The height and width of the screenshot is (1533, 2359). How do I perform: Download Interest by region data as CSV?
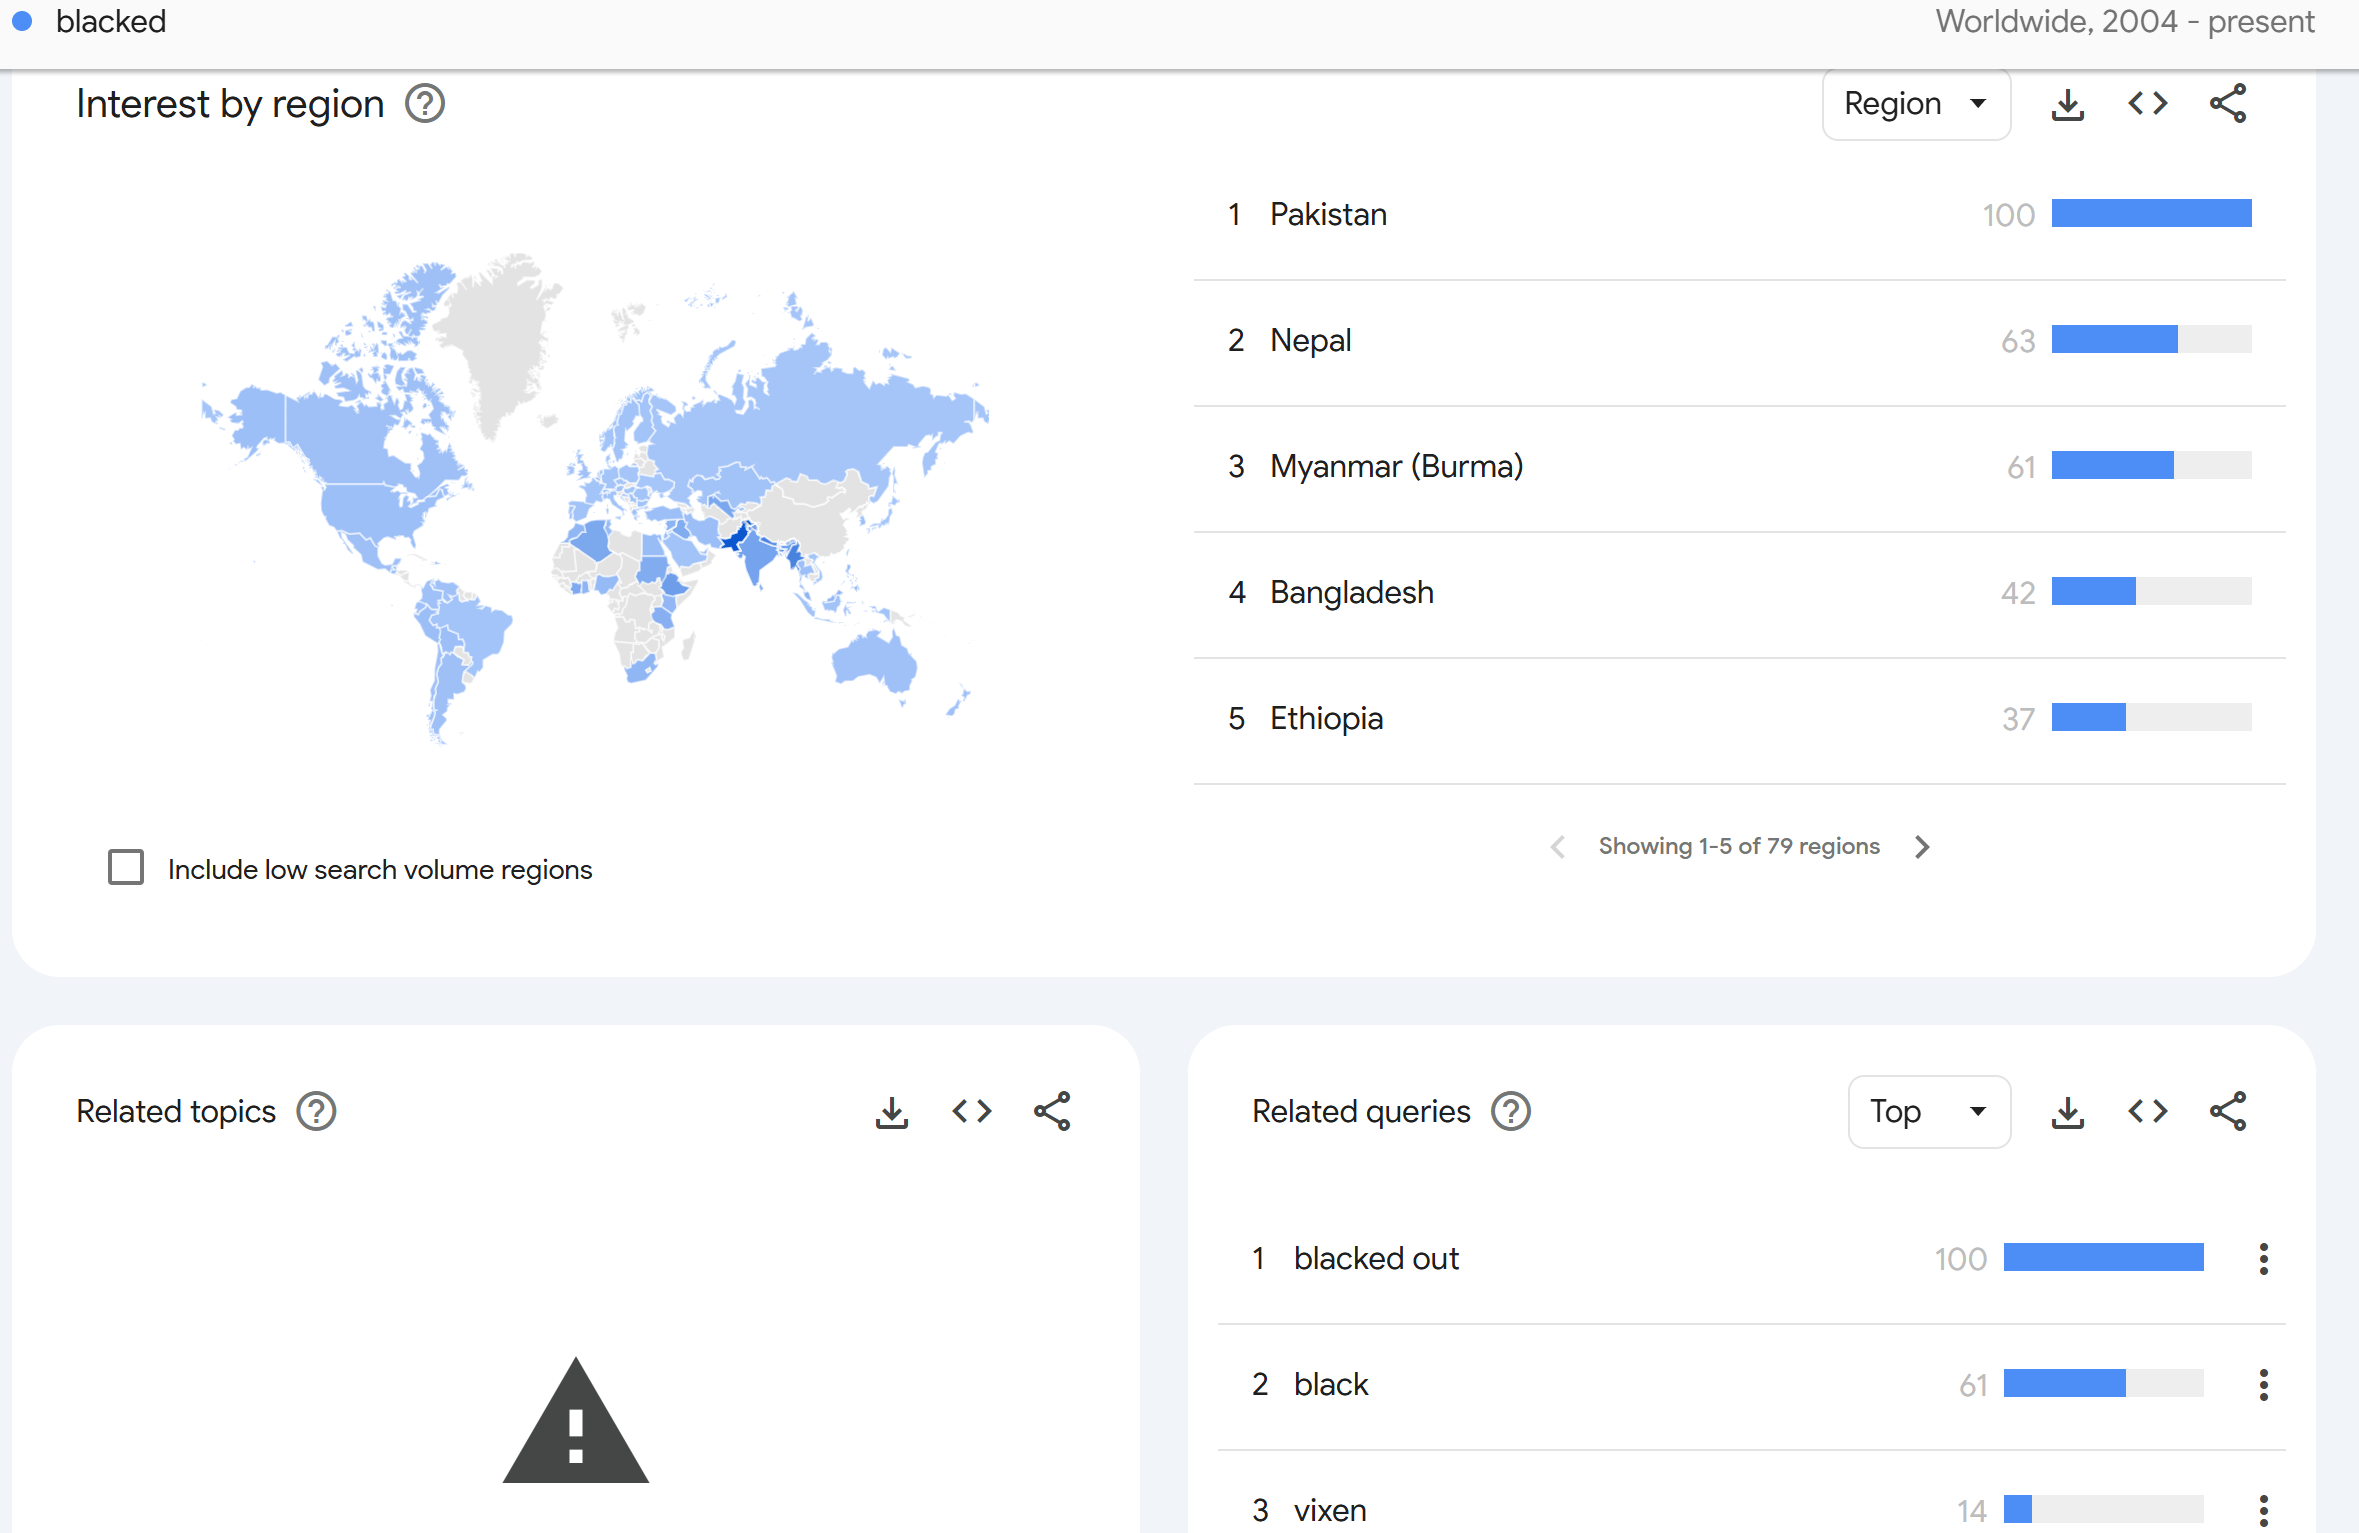point(2067,104)
